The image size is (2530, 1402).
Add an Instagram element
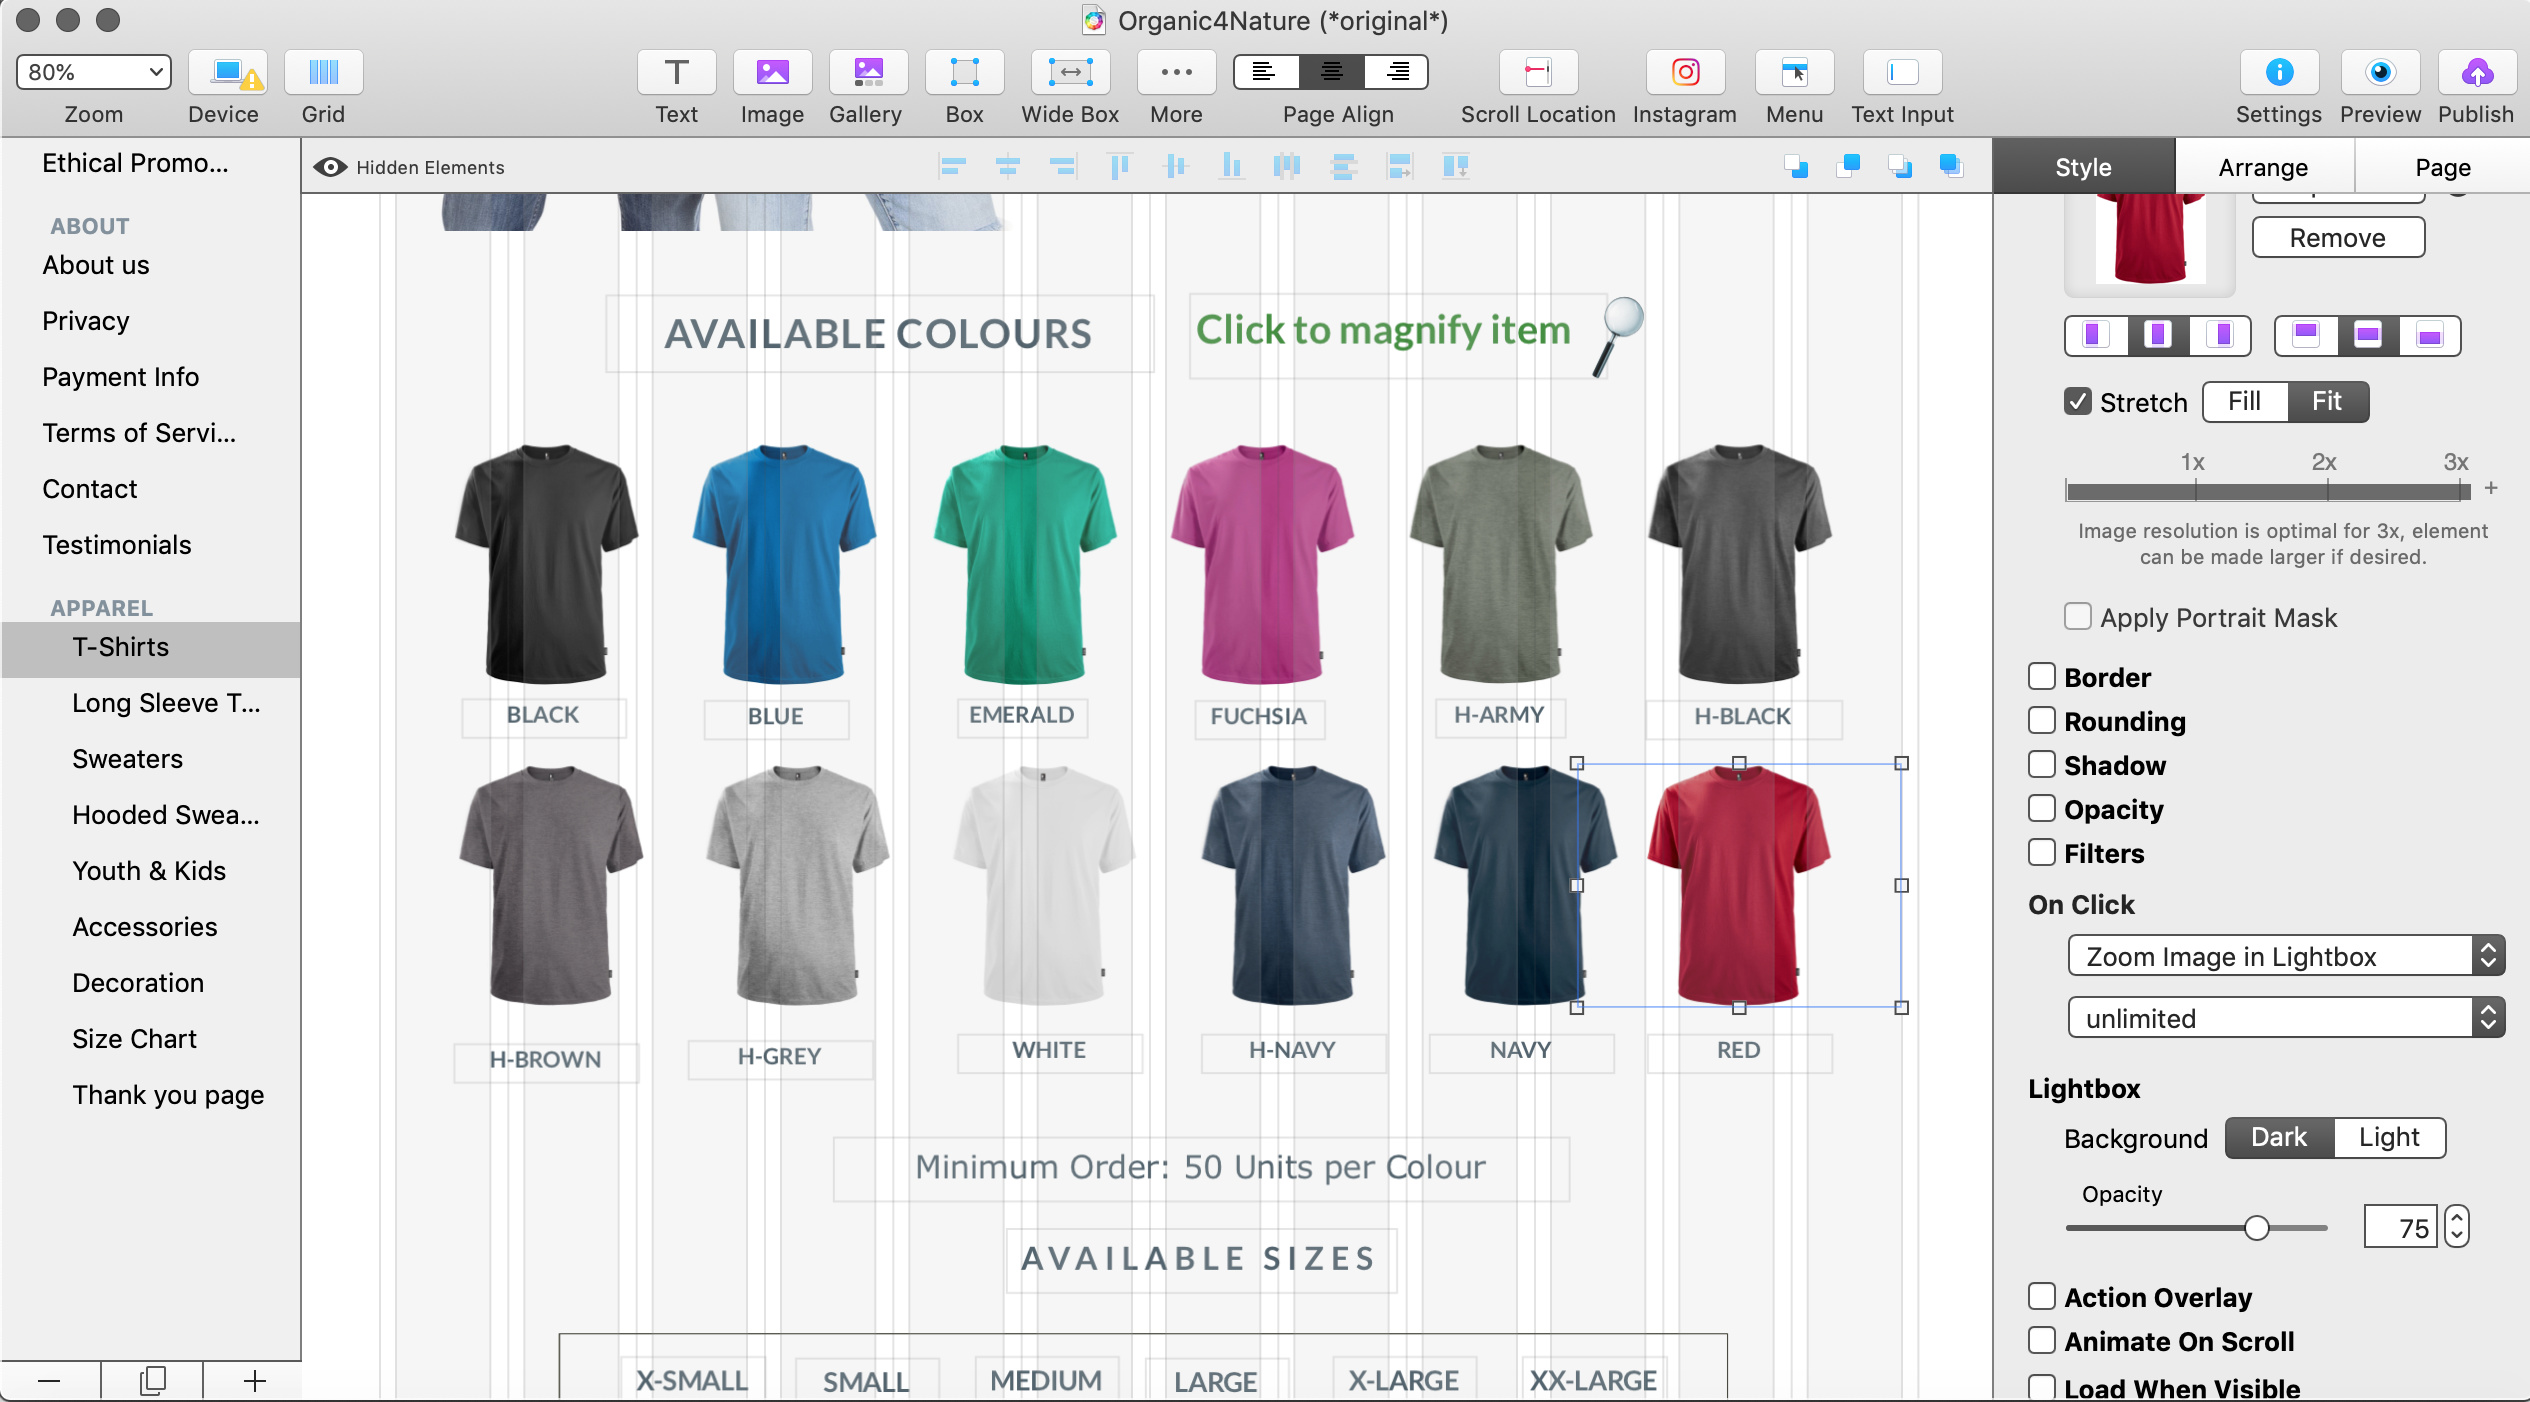[1685, 72]
